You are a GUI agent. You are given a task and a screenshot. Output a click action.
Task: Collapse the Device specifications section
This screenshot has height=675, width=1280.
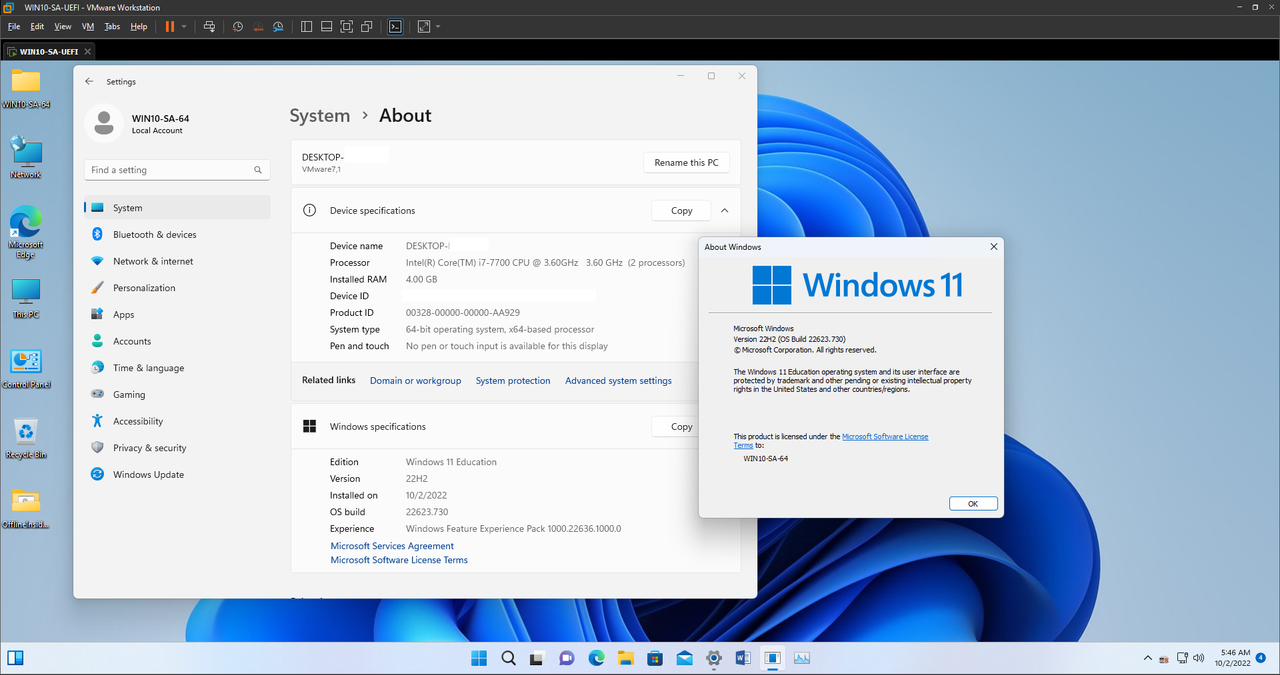point(725,211)
